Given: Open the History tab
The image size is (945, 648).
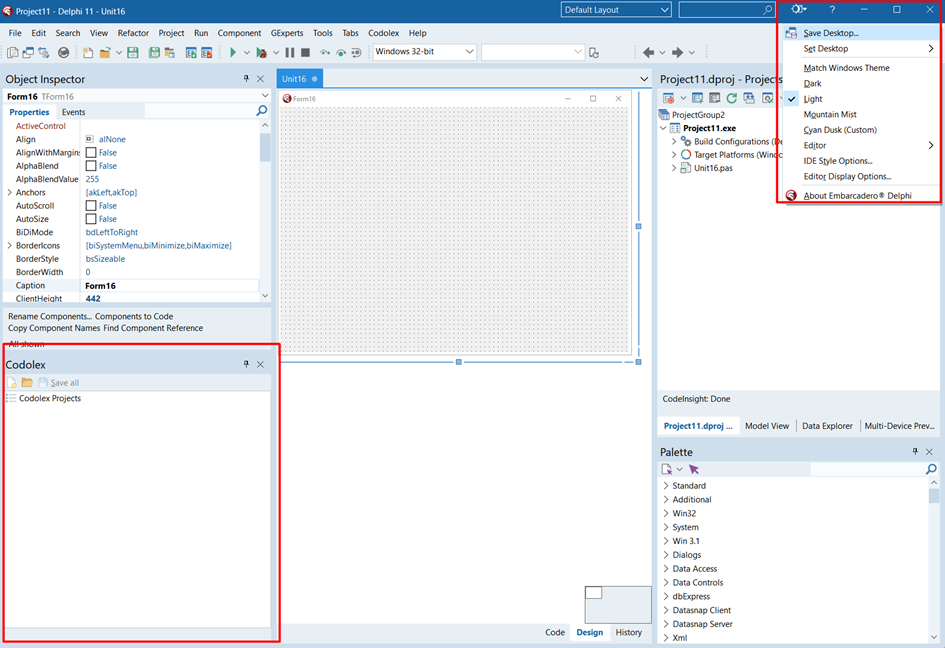Looking at the screenshot, I should (x=629, y=632).
